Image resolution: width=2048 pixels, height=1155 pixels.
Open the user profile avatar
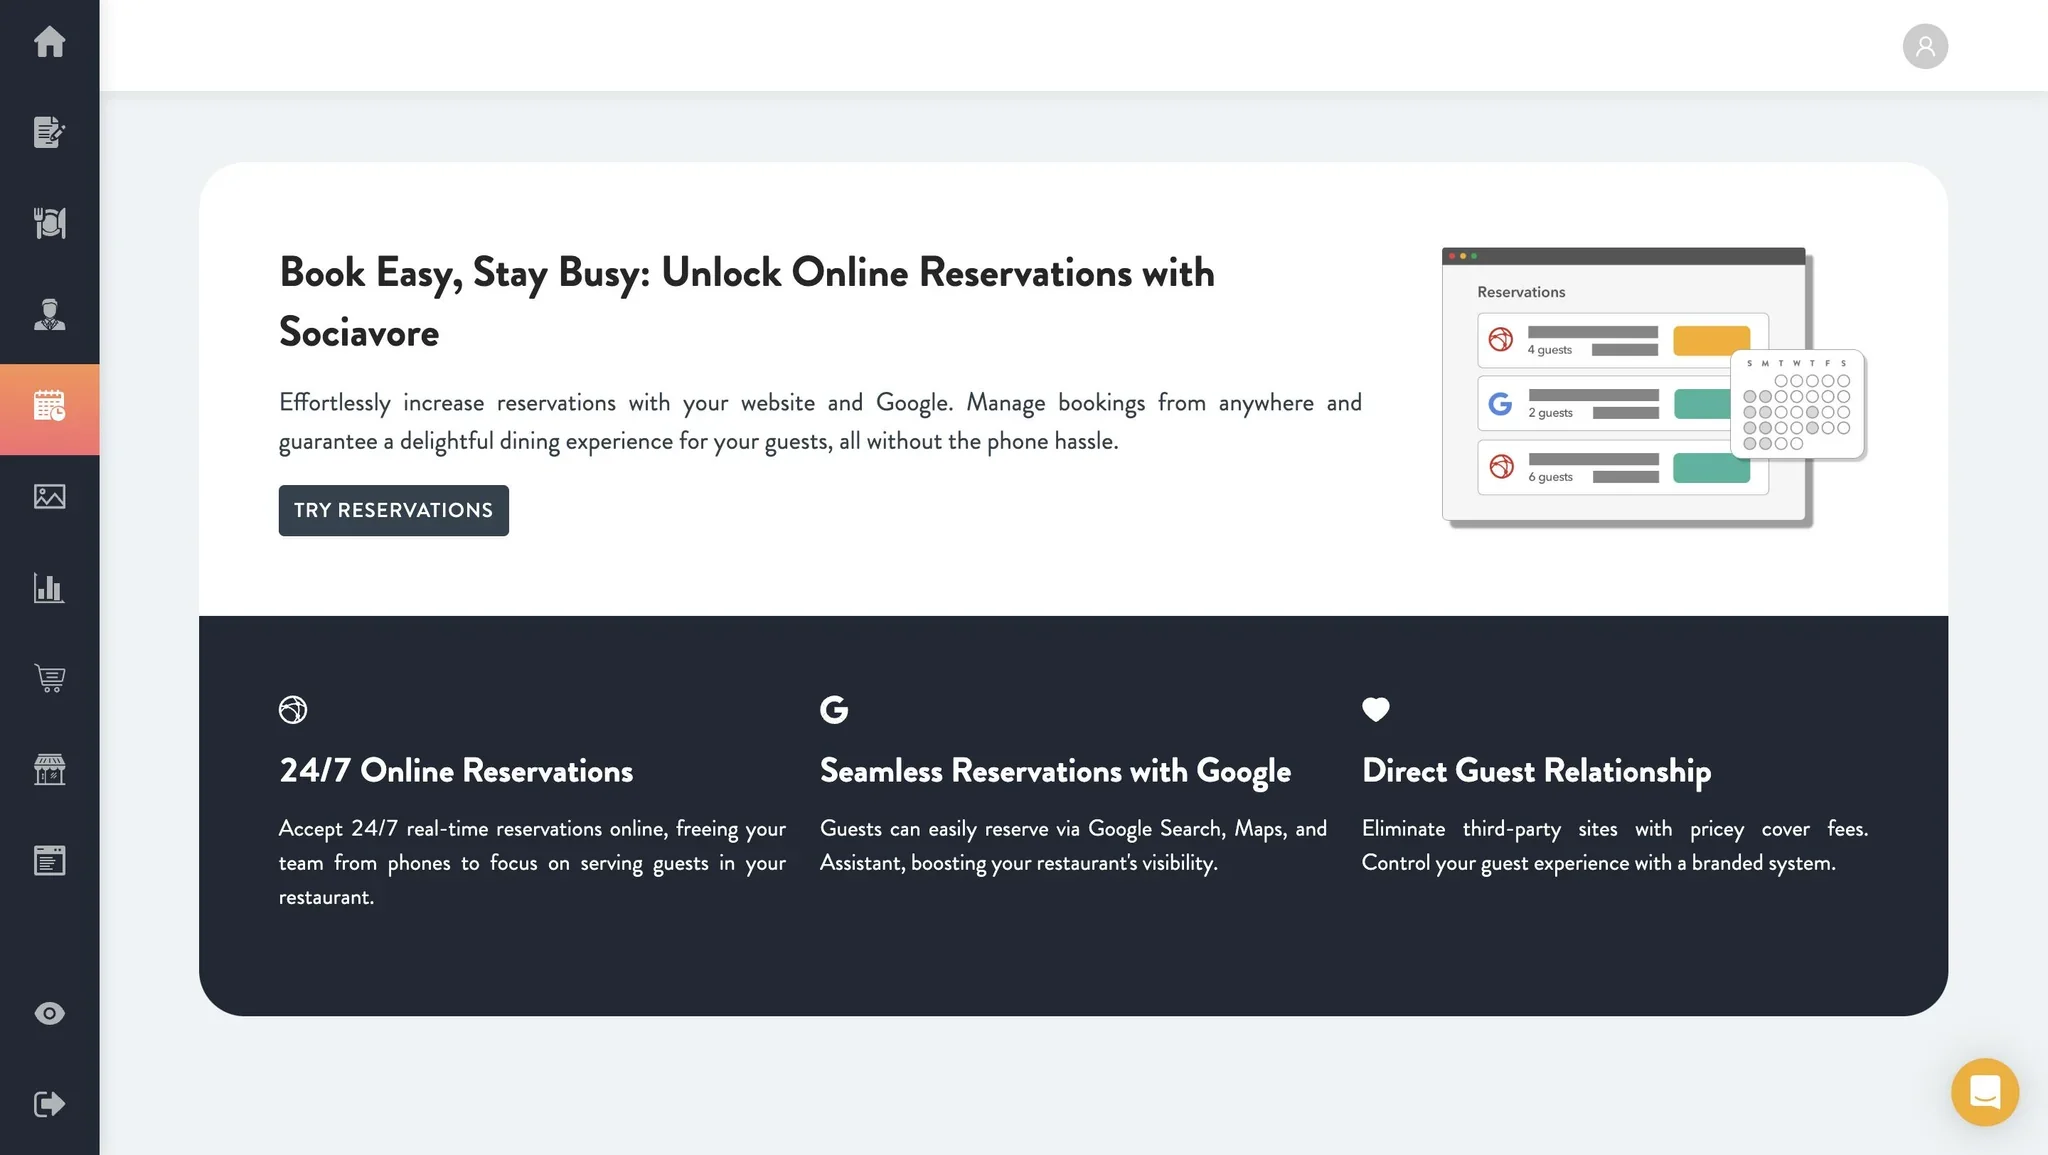(1925, 46)
